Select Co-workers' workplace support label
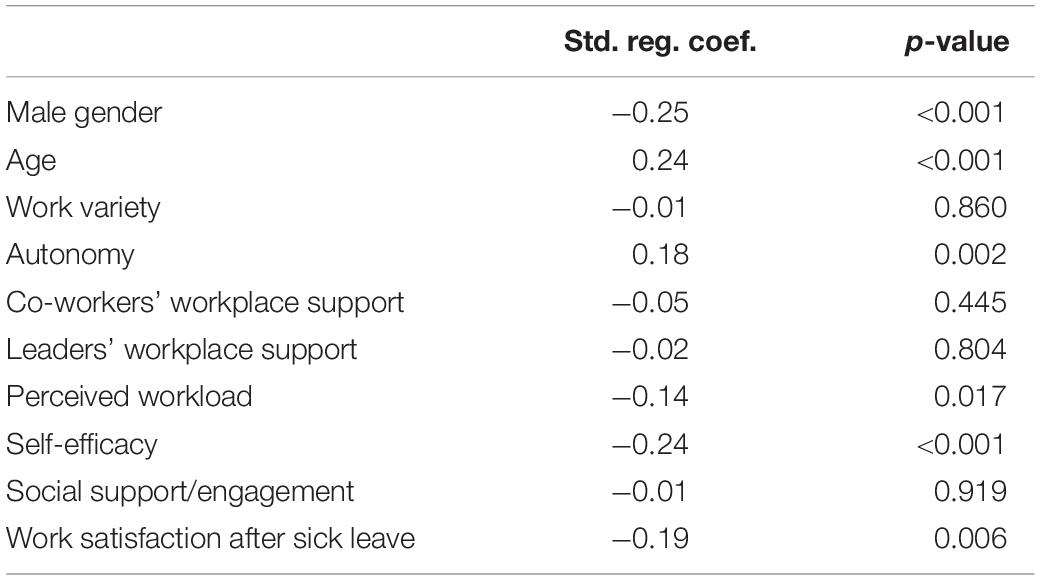Image resolution: width=1040 pixels, height=580 pixels. (205, 303)
